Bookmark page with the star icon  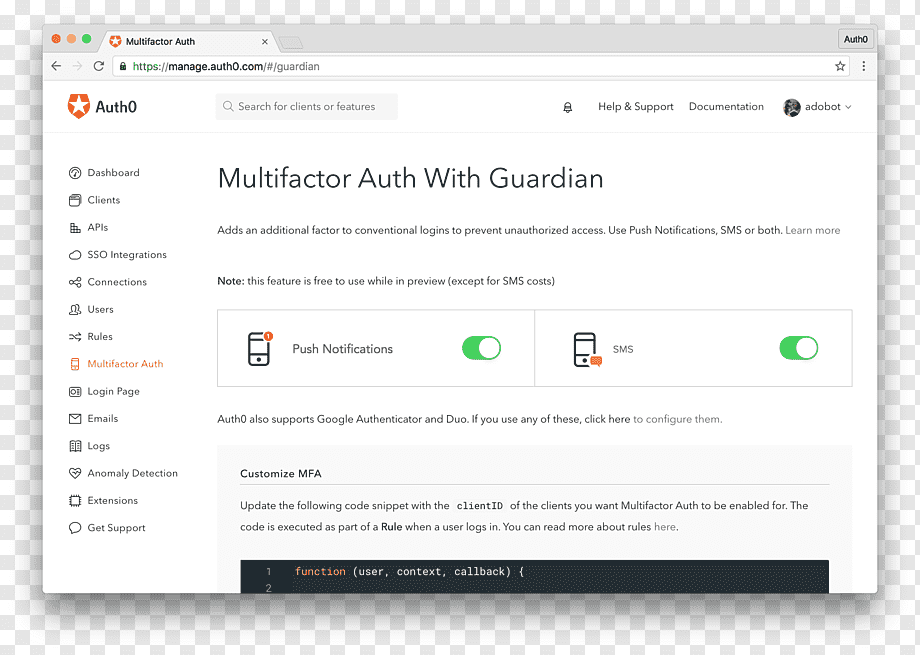pyautogui.click(x=840, y=66)
